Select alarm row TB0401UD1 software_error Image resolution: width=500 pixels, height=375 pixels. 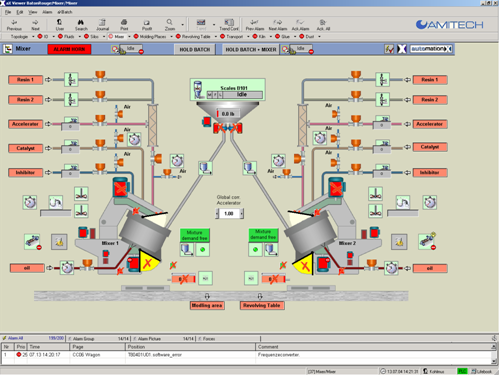coord(246,355)
